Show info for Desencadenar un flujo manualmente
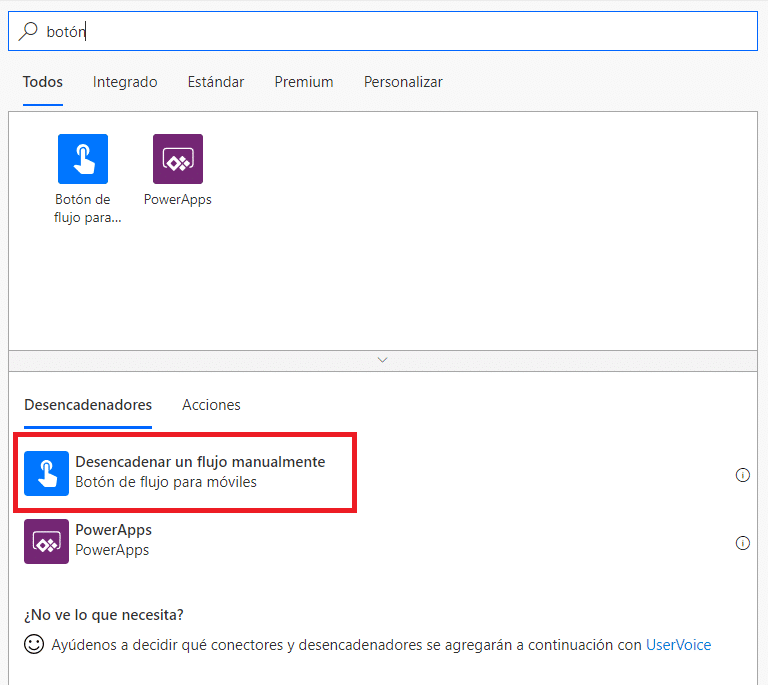 pyautogui.click(x=743, y=475)
